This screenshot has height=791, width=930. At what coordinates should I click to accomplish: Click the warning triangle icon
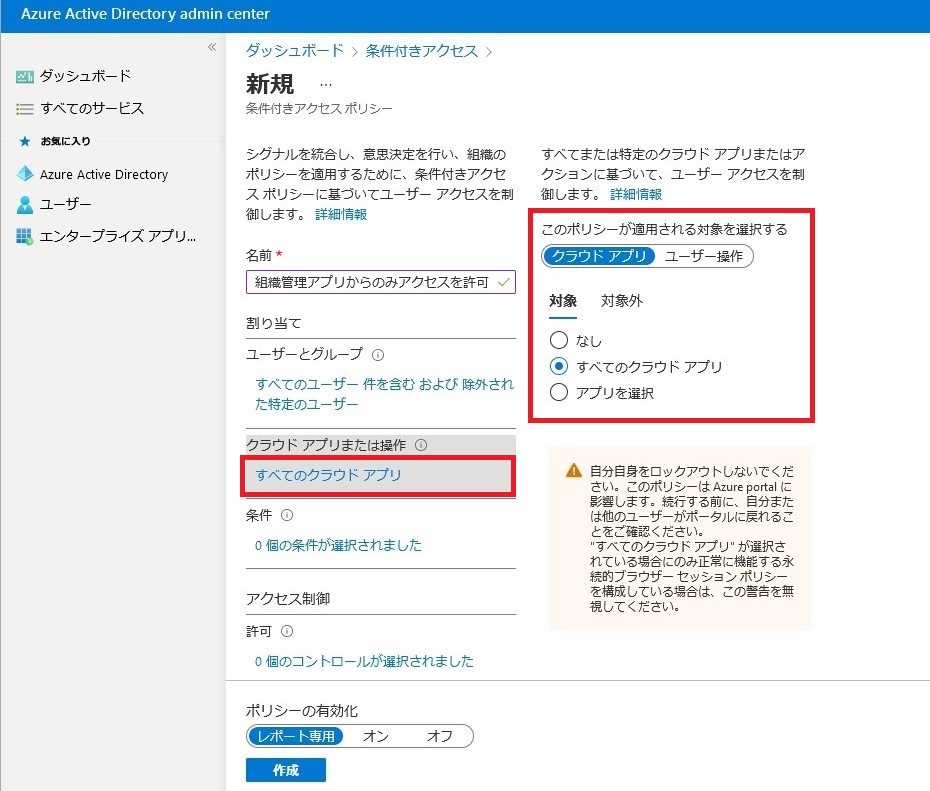[x=574, y=471]
